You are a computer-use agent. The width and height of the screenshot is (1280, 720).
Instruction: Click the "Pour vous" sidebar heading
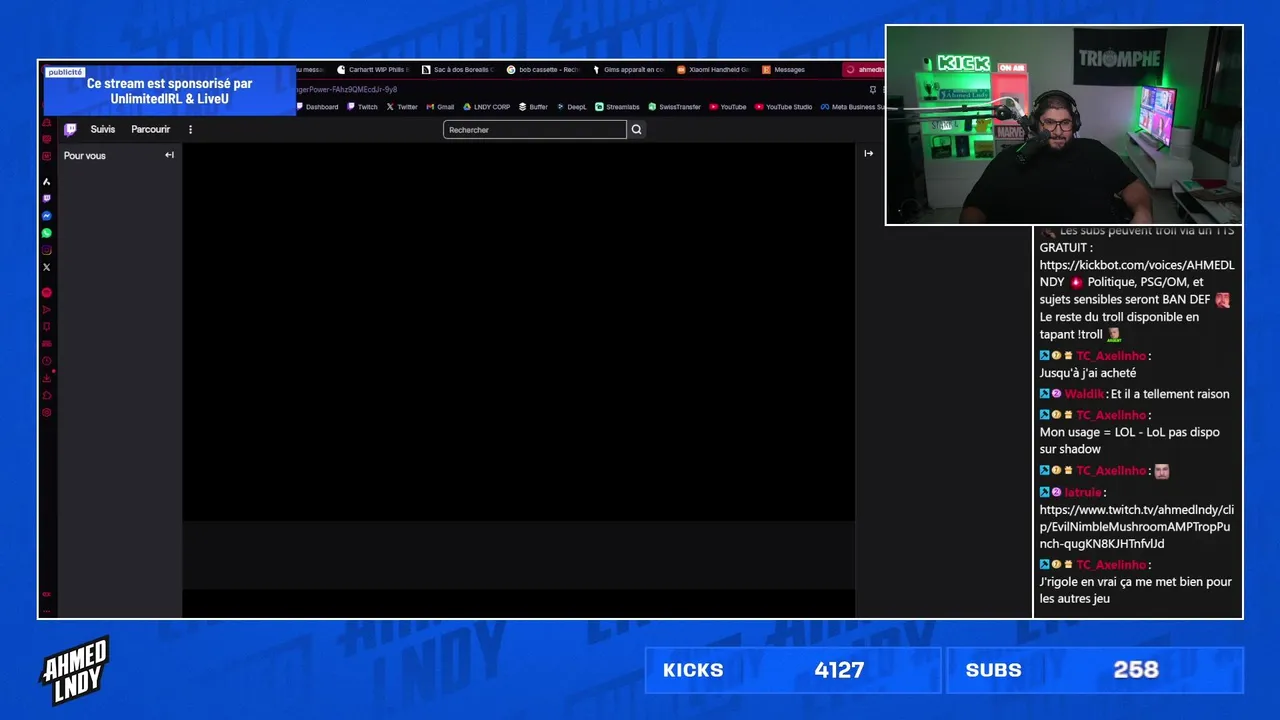85,156
